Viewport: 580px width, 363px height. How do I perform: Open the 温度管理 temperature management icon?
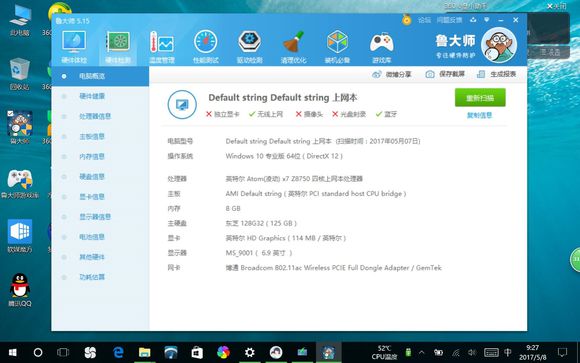pos(162,47)
